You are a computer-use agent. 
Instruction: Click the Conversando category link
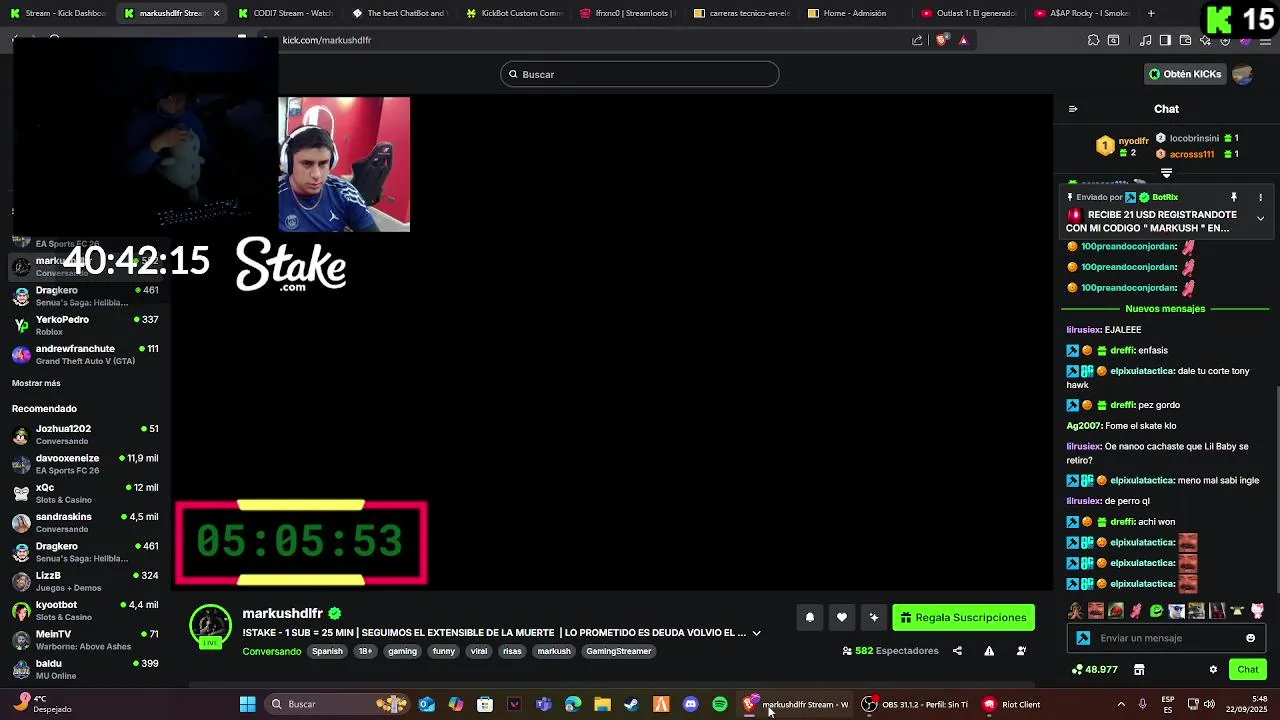271,651
